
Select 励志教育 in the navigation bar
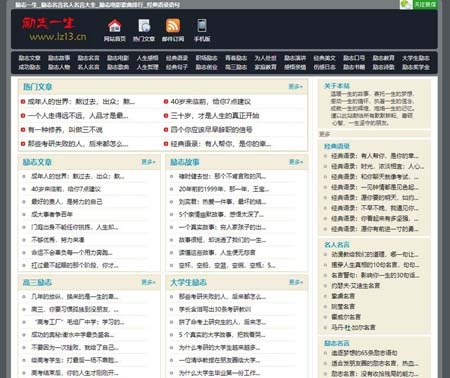click(383, 58)
